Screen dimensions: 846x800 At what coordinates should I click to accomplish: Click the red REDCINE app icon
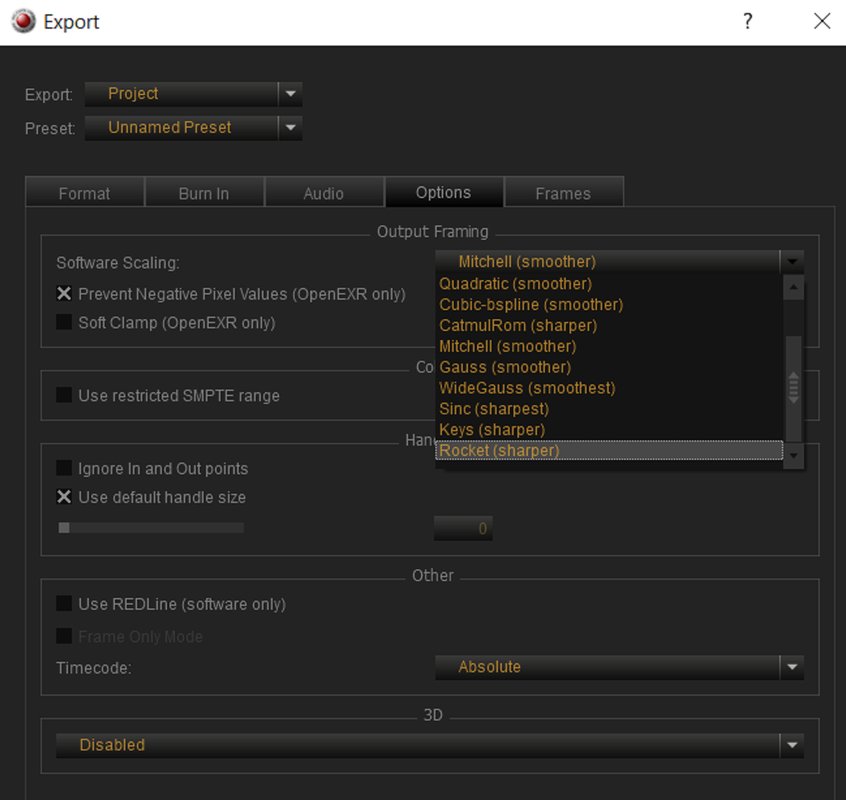click(23, 22)
